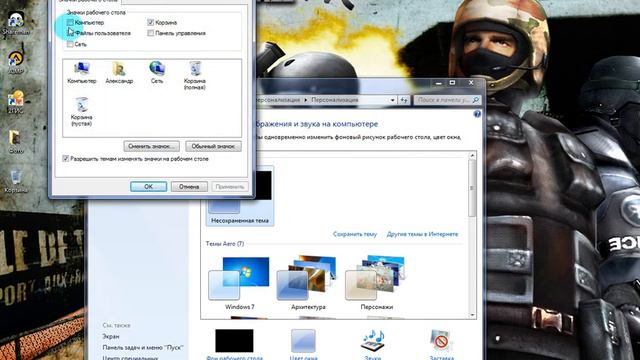
Task: Click the themes list scrollbar thumb
Action: tap(472, 188)
